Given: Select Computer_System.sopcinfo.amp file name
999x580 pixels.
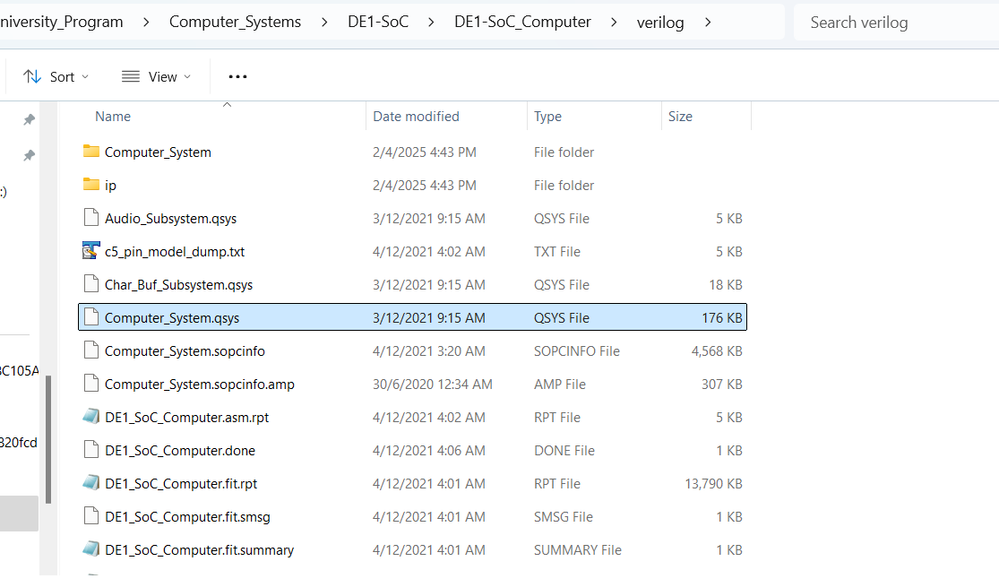Looking at the screenshot, I should click(199, 384).
